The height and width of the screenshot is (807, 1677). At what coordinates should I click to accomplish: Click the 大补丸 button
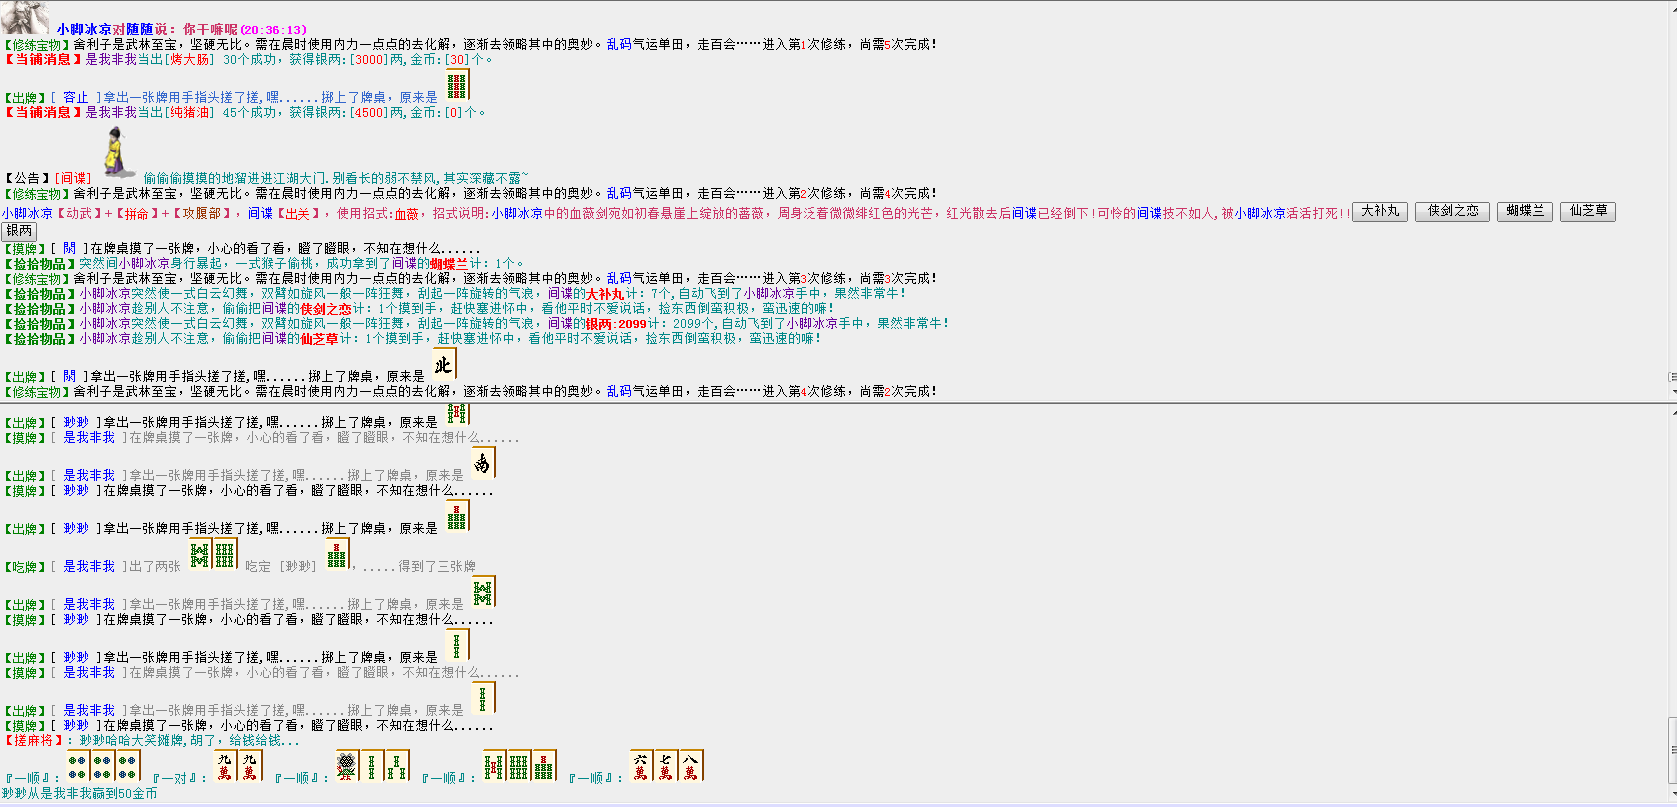point(1380,212)
